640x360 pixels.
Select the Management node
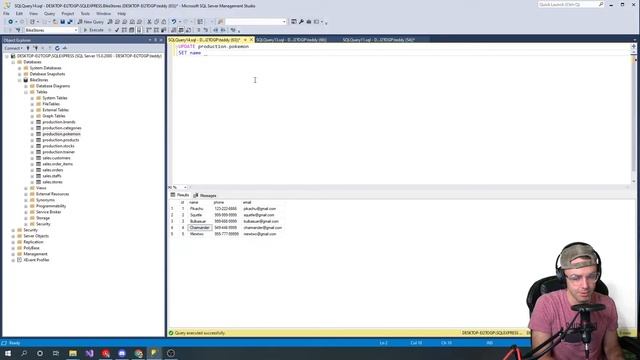35,254
